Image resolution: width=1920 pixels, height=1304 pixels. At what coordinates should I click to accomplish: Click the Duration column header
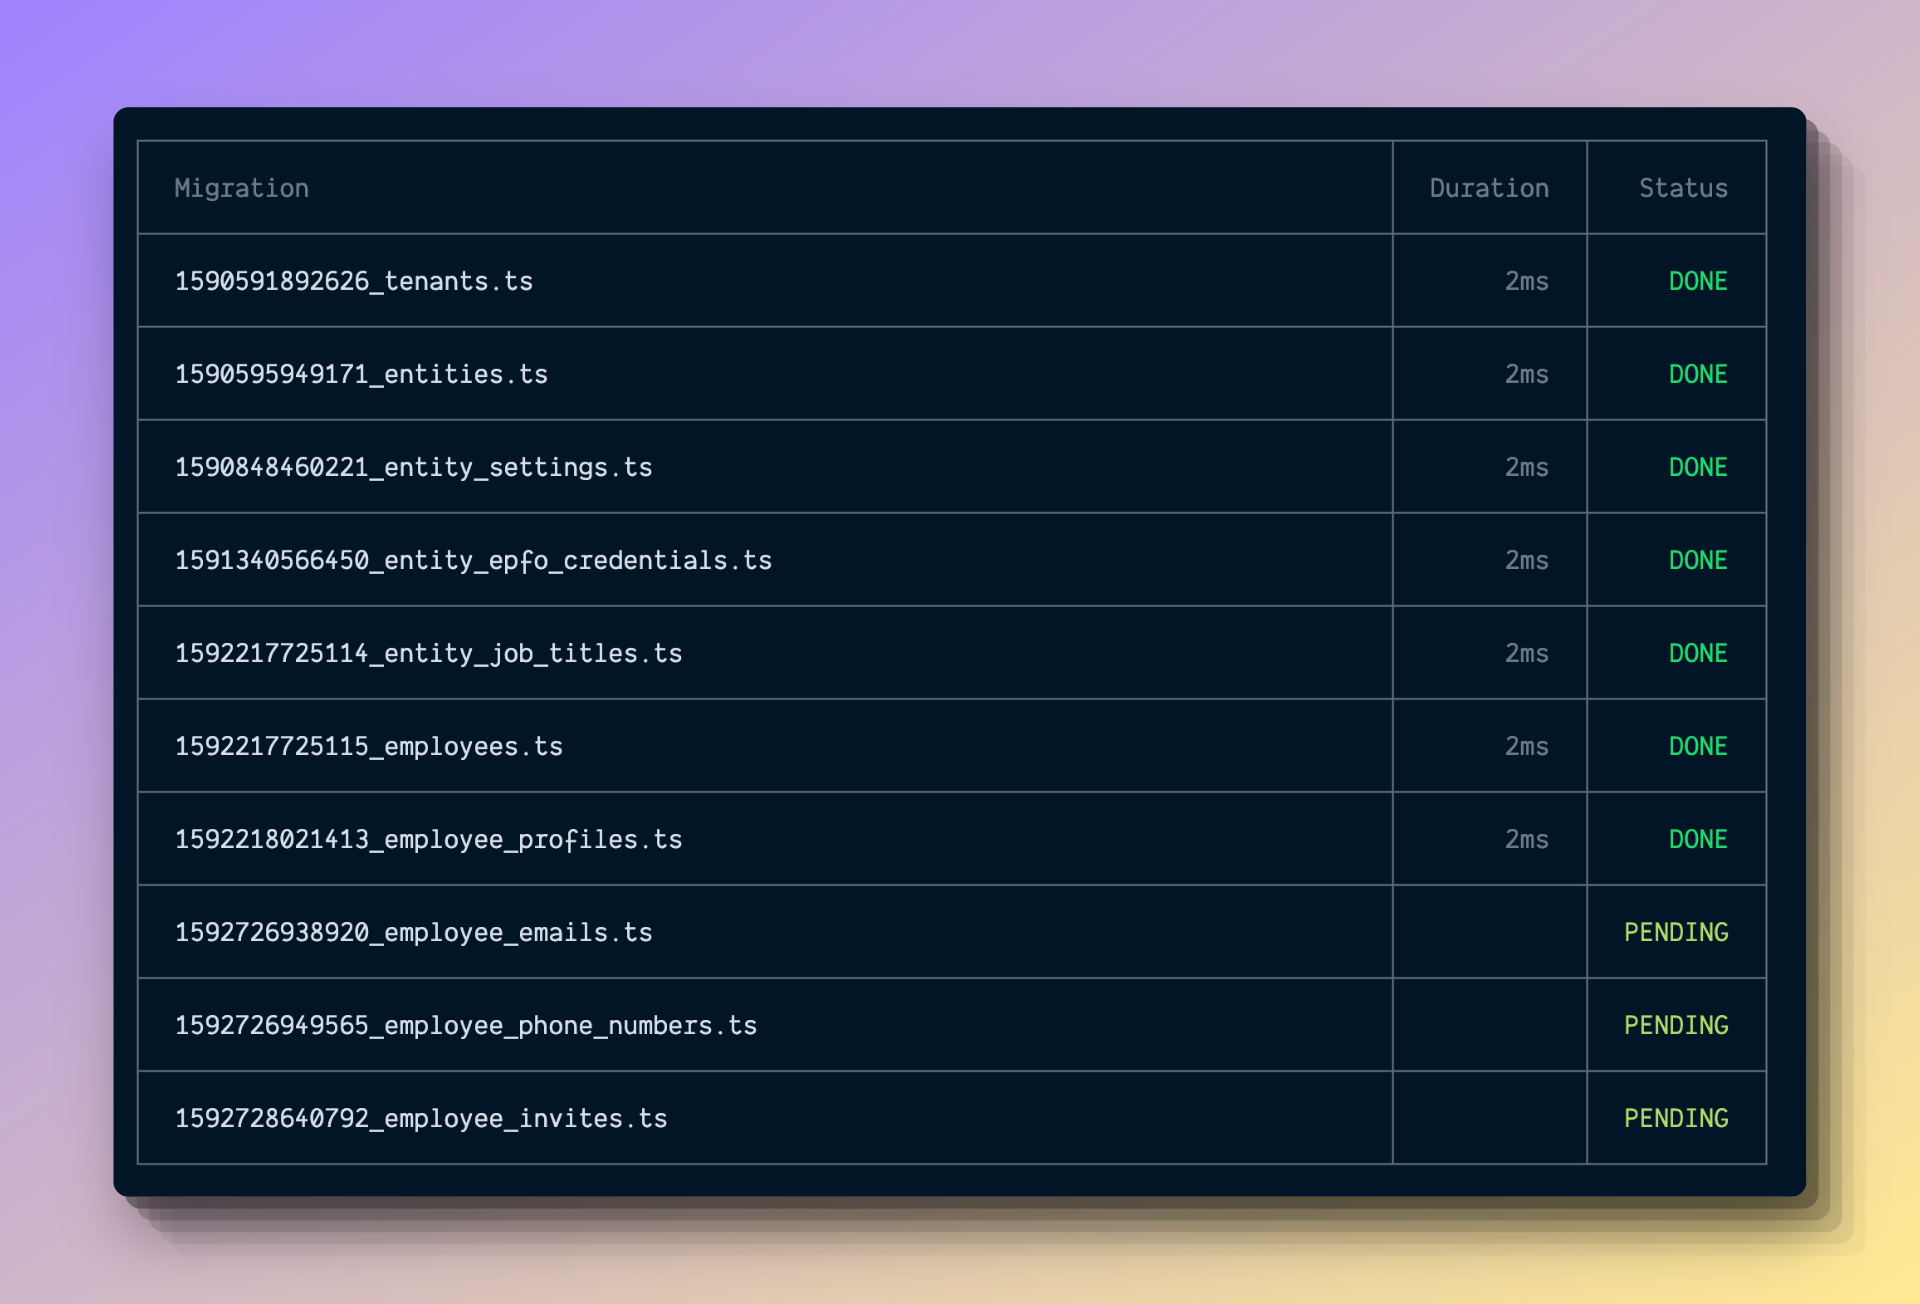(x=1488, y=188)
